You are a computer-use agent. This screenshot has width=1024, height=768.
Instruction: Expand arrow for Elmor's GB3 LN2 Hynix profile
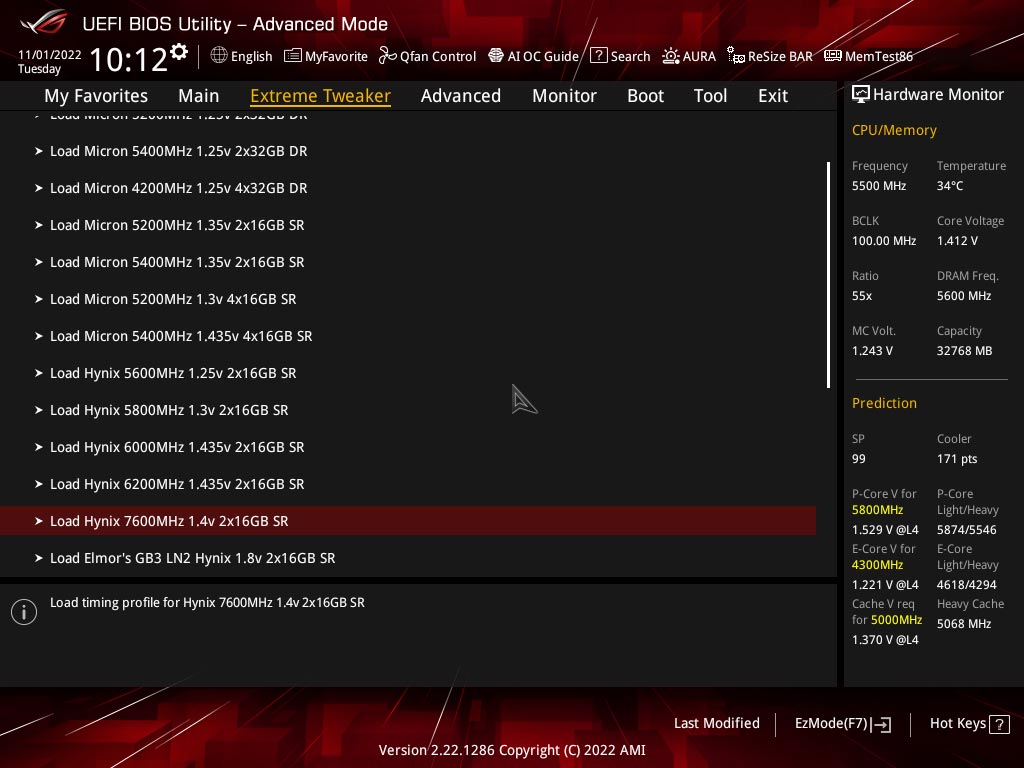pos(39,558)
